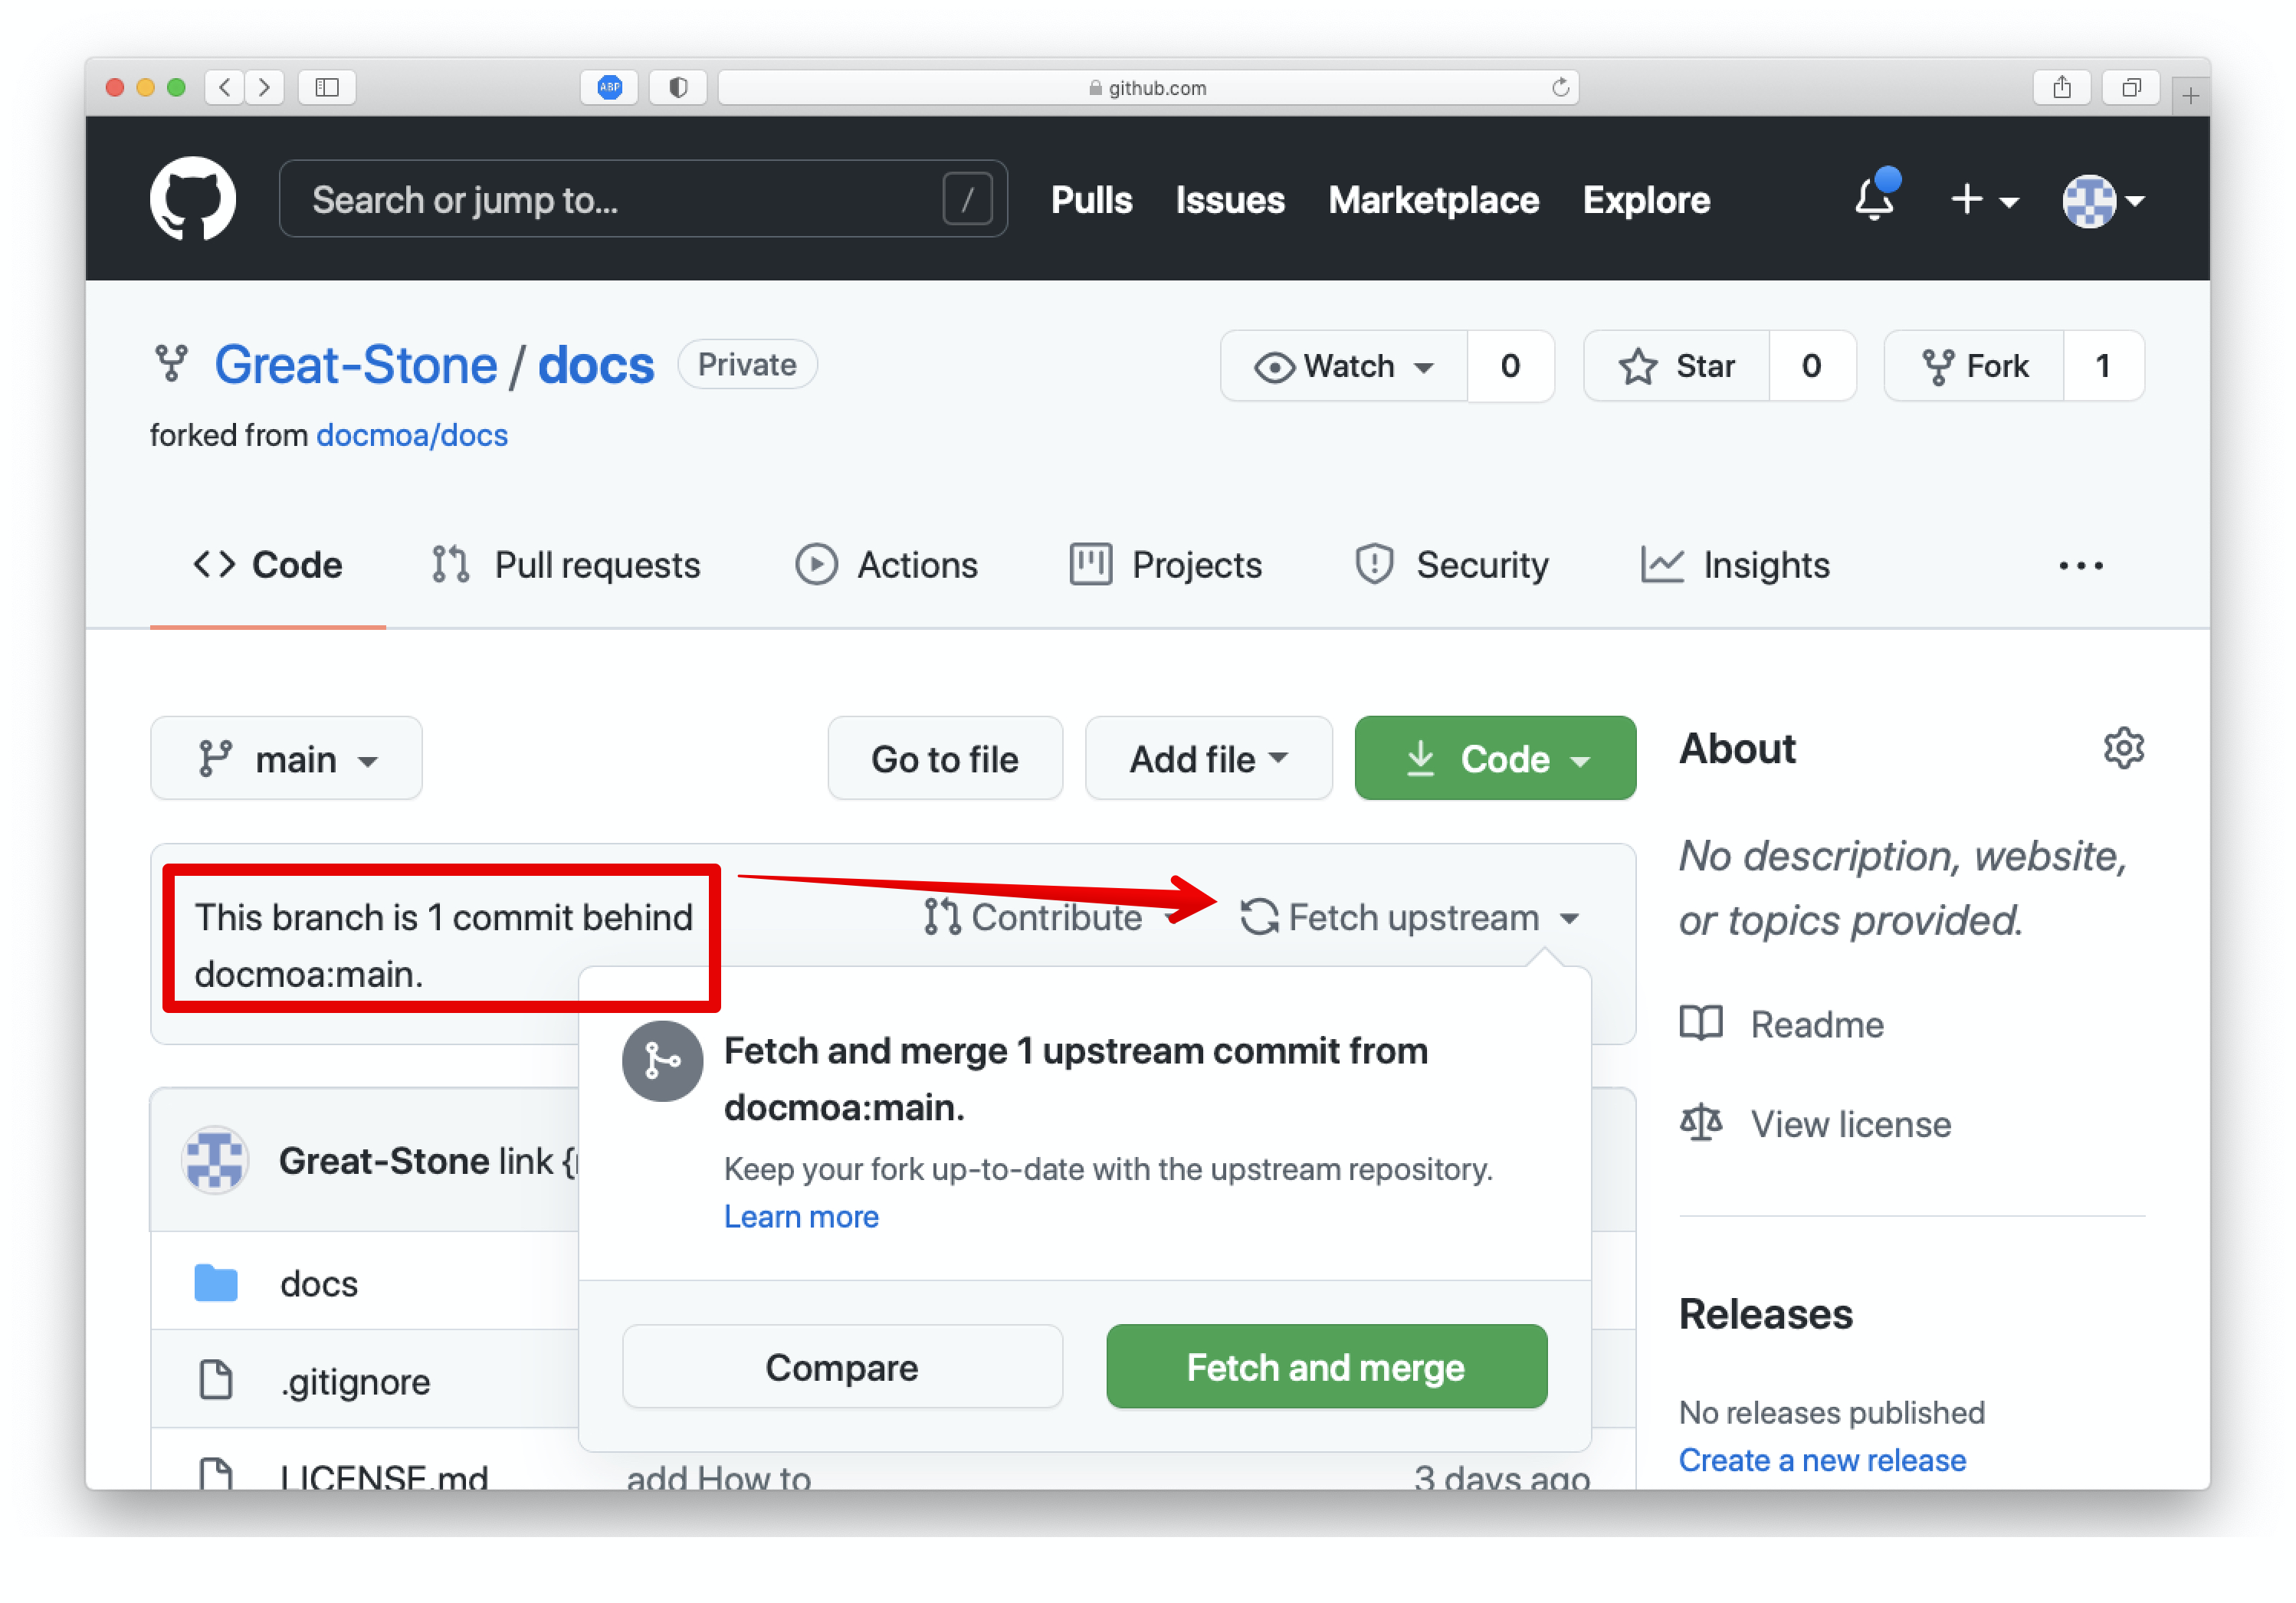Open the Watch notifications dropdown
The image size is (2296, 1603).
1344,366
